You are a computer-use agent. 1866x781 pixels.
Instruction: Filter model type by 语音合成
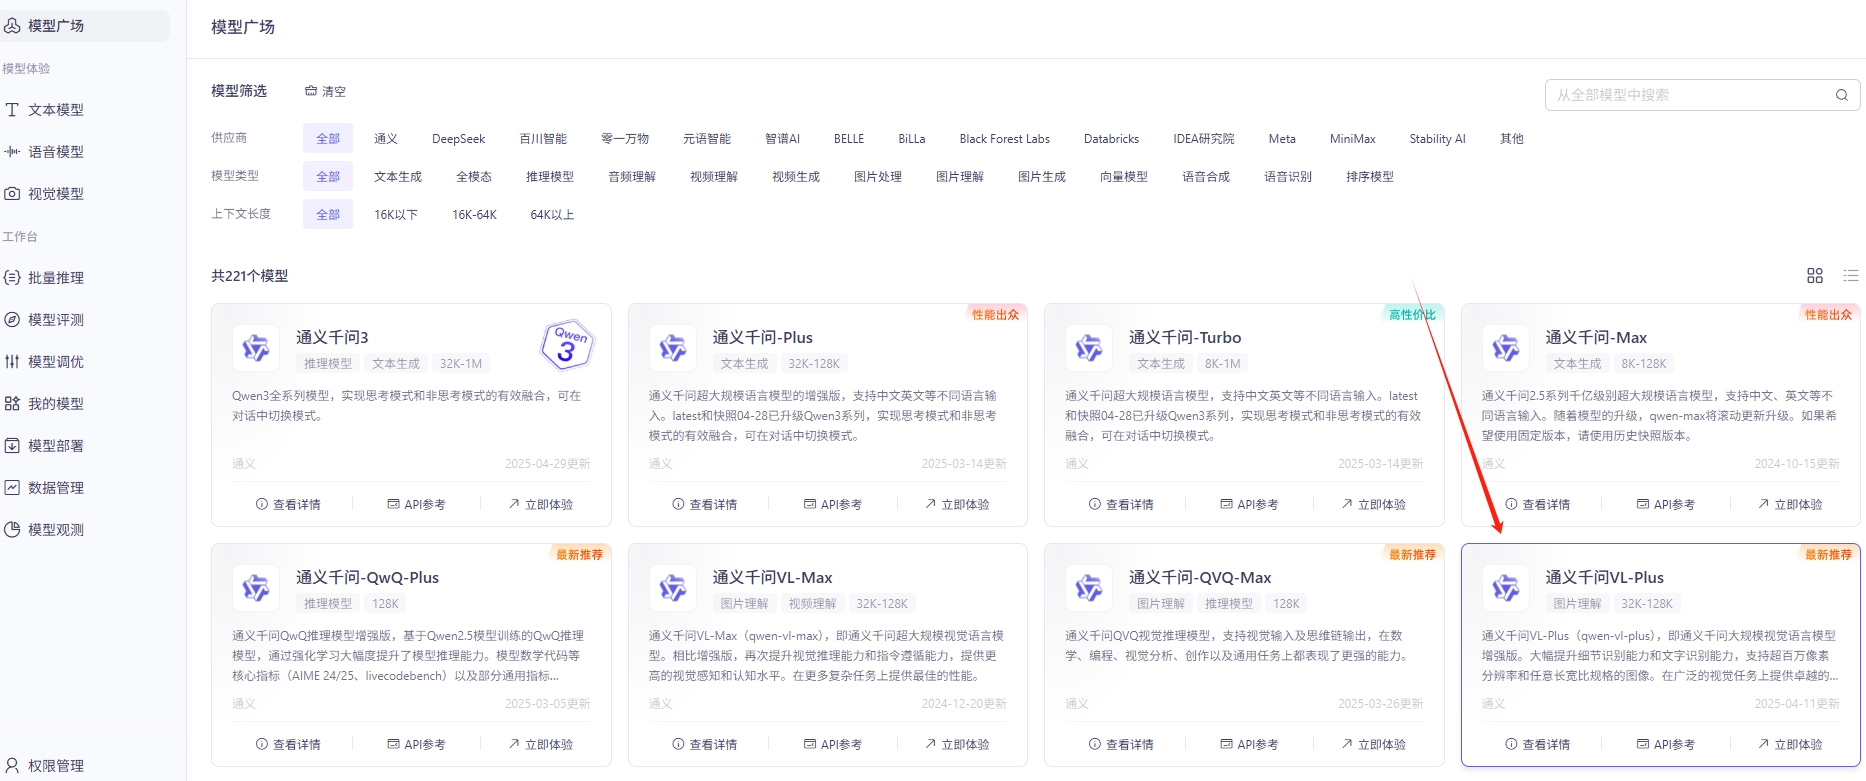(x=1206, y=177)
